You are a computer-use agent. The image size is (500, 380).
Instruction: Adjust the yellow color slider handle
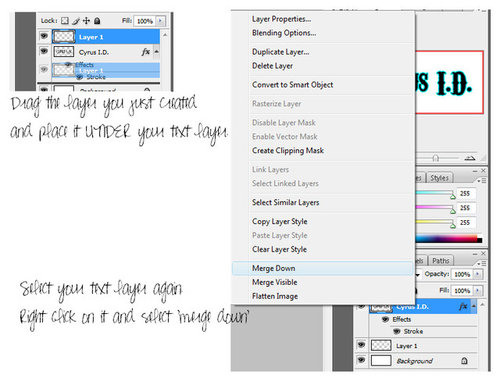[x=453, y=225]
